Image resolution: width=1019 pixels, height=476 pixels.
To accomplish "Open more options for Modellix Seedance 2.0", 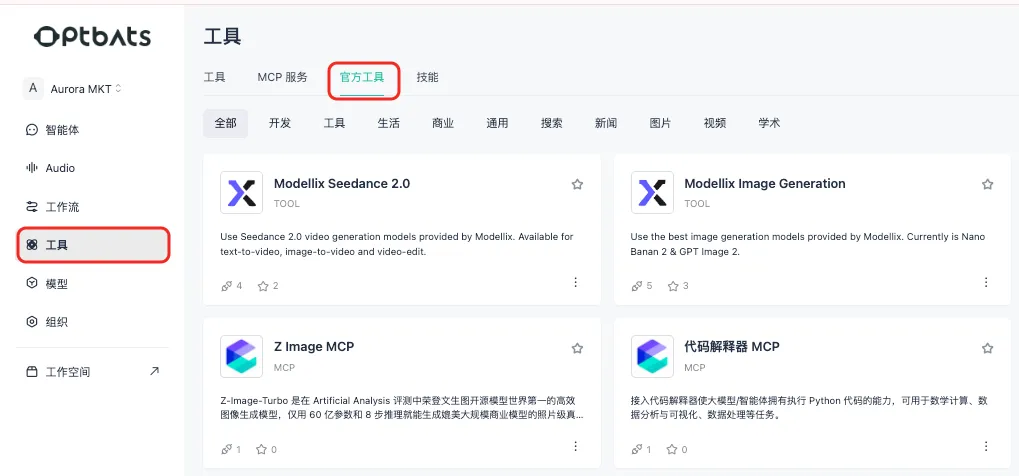I will pos(575,282).
